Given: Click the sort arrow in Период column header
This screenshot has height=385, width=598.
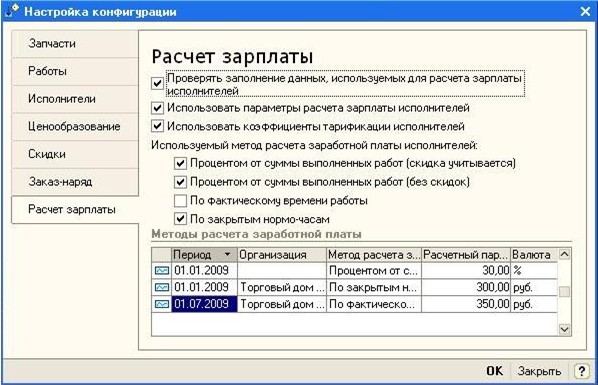Looking at the screenshot, I should pos(228,255).
